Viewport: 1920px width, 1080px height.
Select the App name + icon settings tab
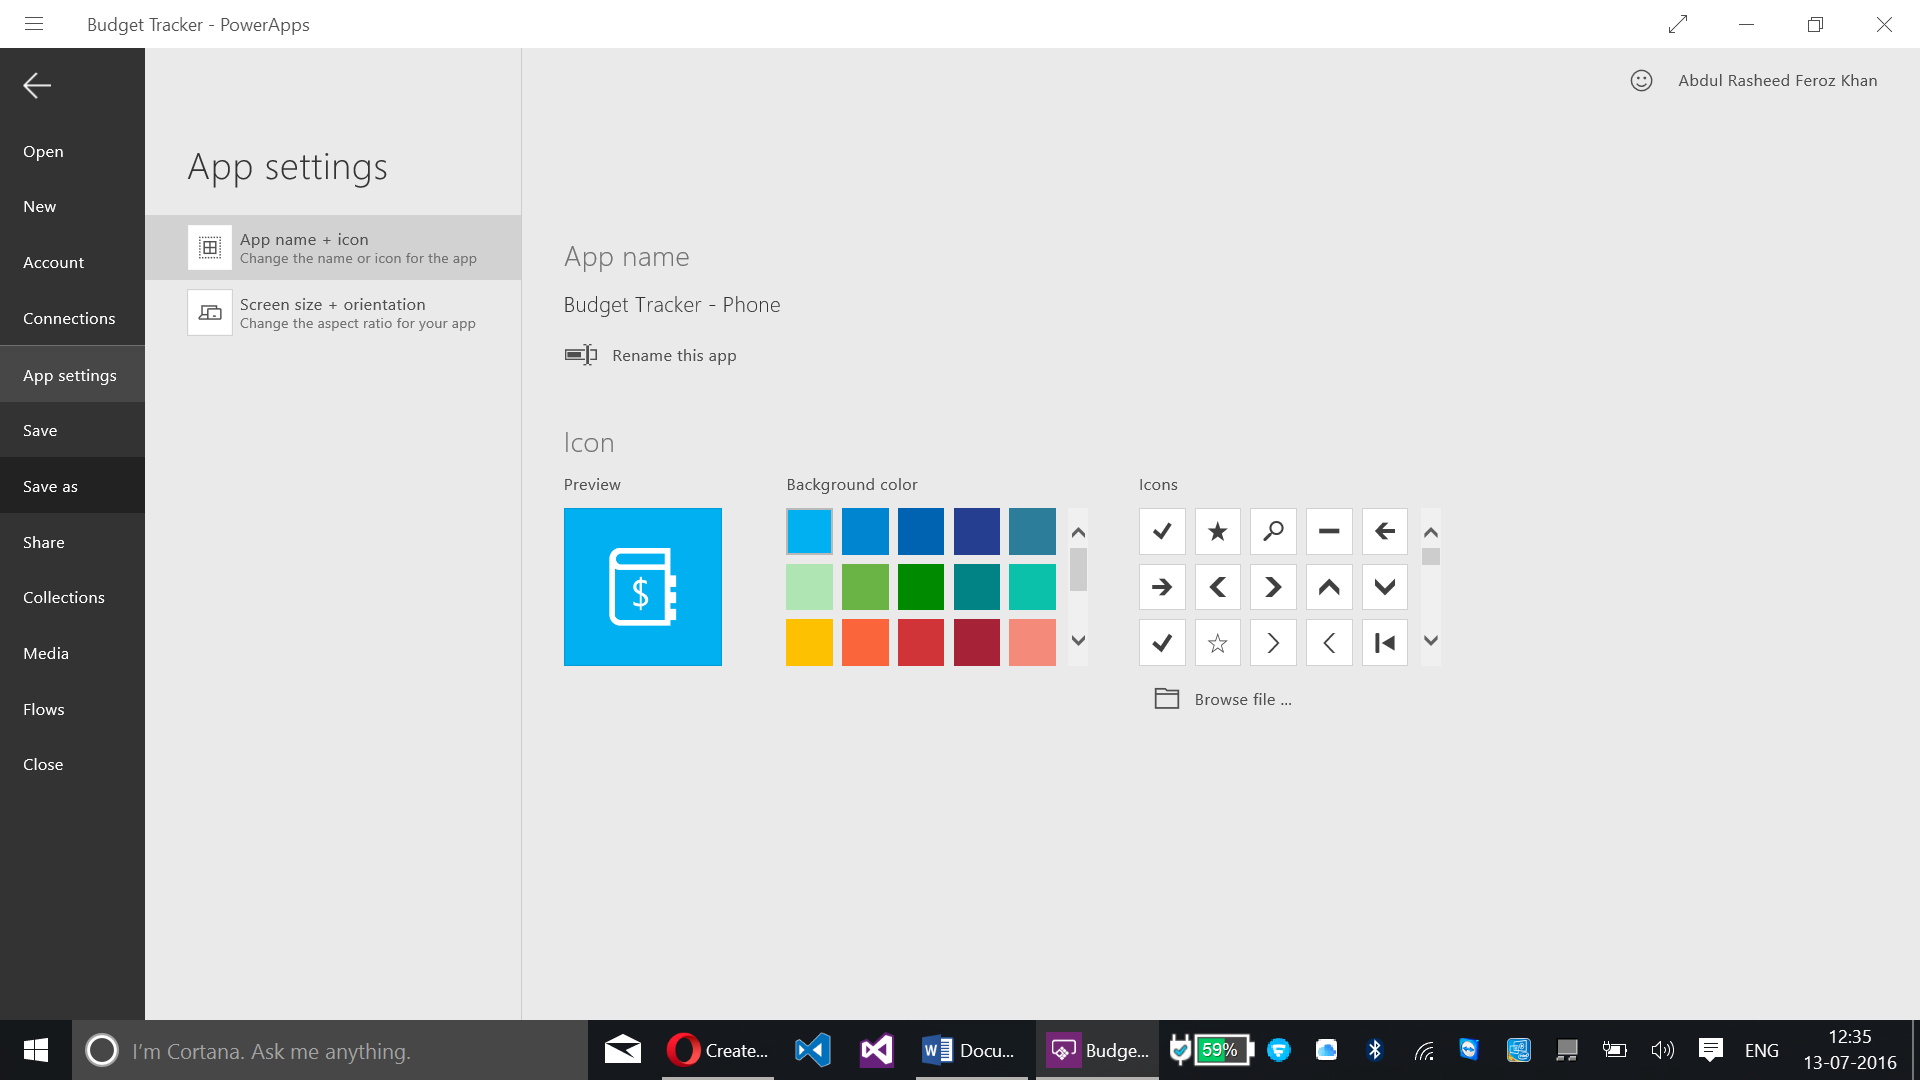click(x=333, y=248)
